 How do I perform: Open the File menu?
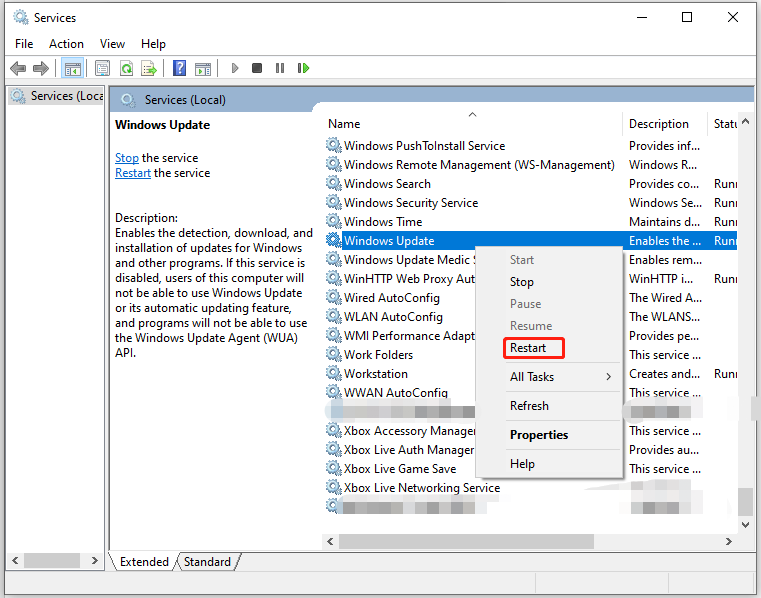(24, 44)
